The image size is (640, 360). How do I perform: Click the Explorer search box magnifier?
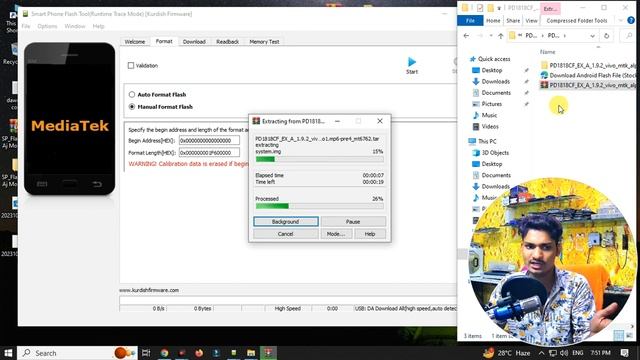629,36
